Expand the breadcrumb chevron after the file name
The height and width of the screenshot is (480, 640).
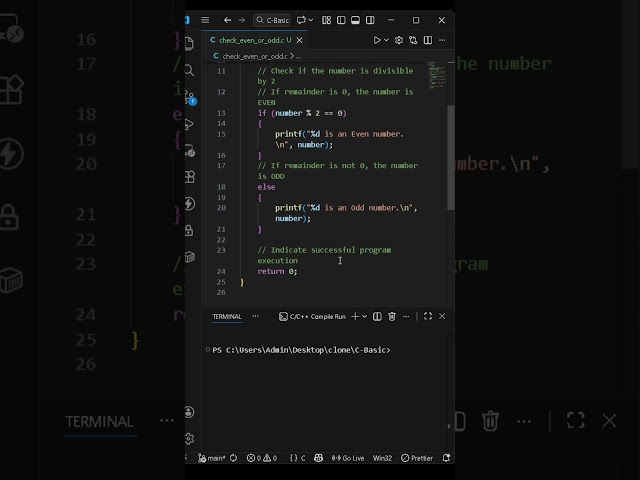tap(292, 56)
